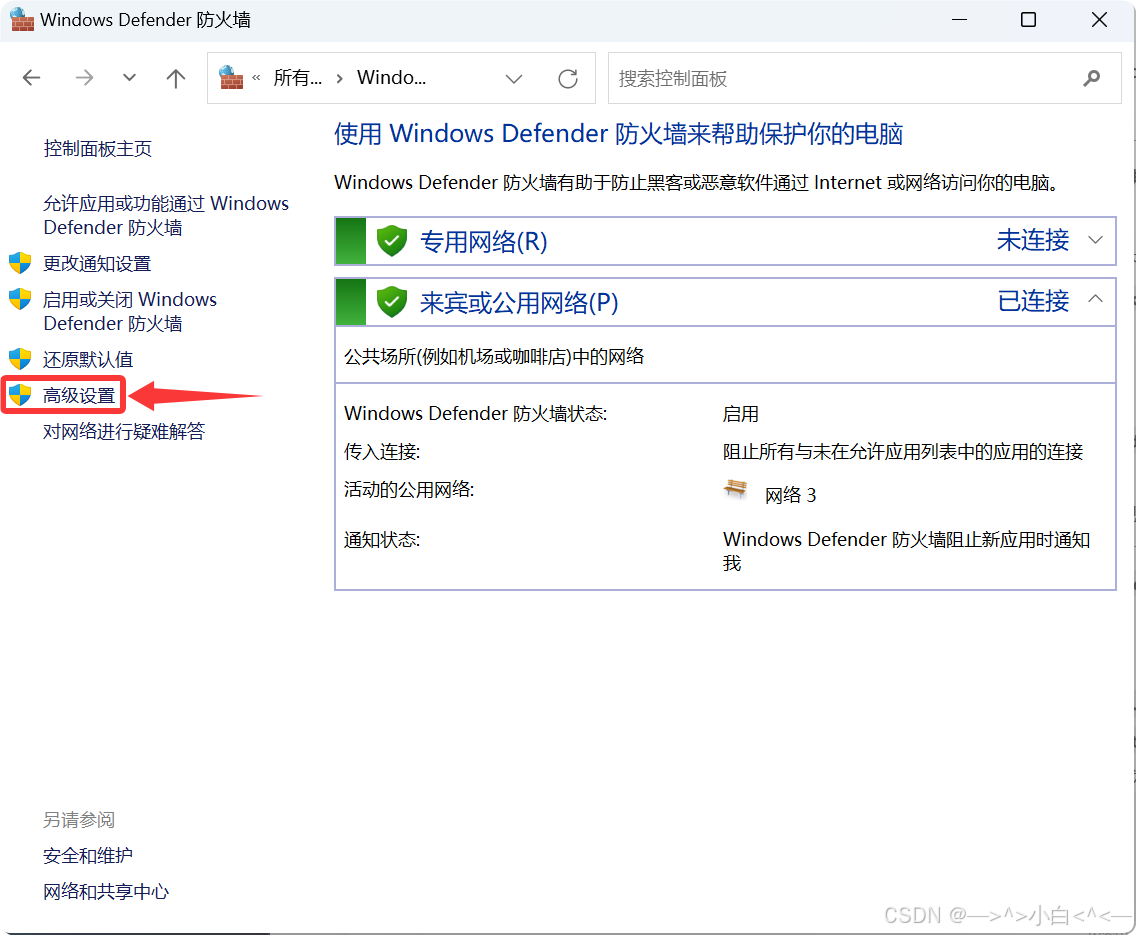Click 阻止所有与未在允许应用列表中的应用的连接 text

pos(903,452)
